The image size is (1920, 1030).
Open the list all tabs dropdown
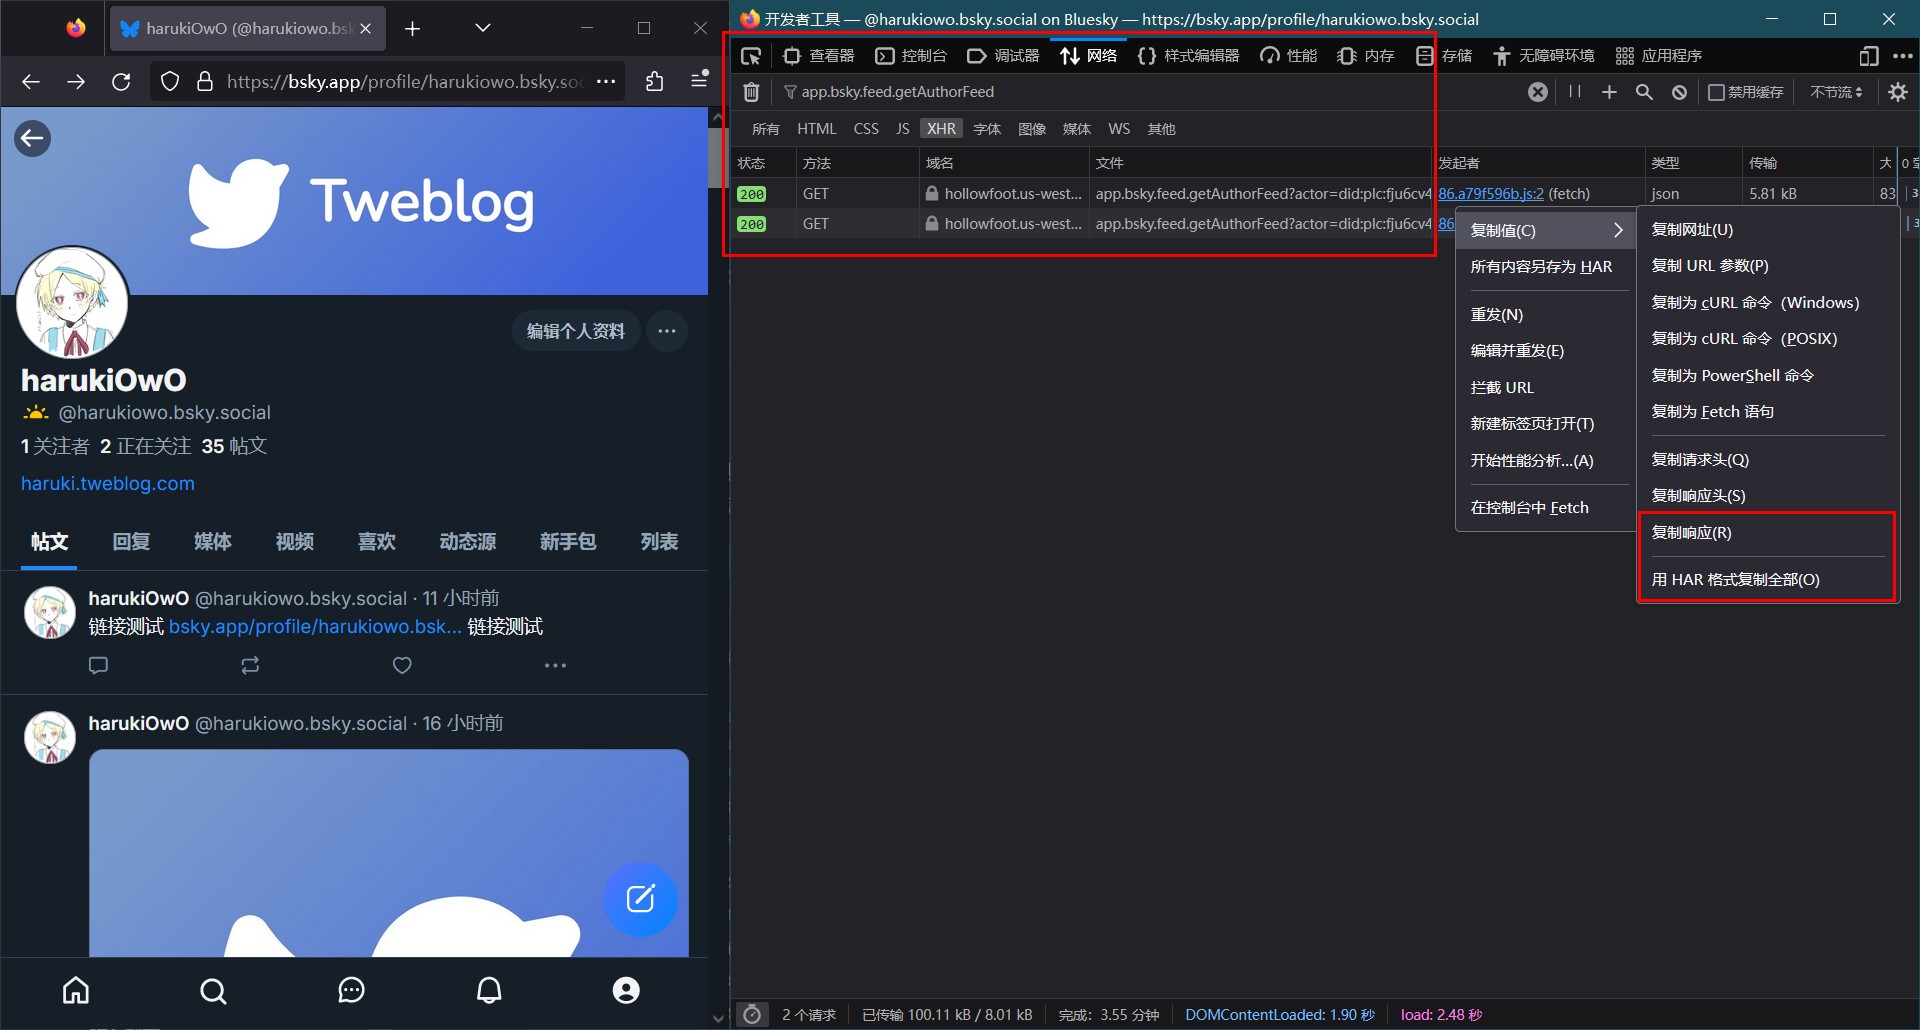pos(483,28)
